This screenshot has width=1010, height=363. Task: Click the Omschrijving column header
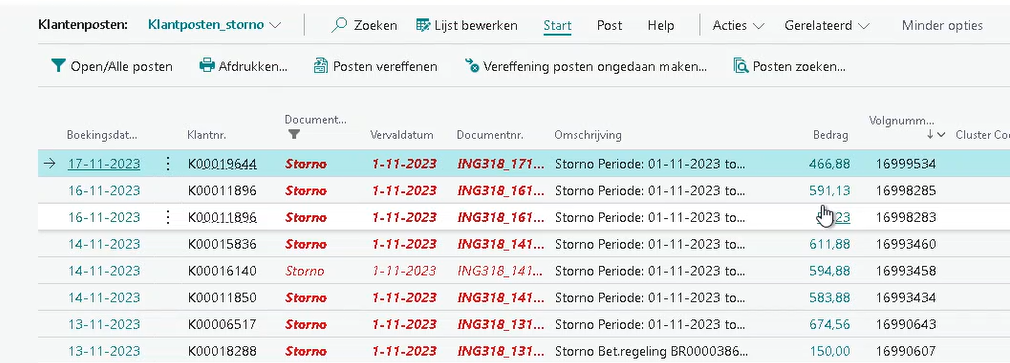587,135
